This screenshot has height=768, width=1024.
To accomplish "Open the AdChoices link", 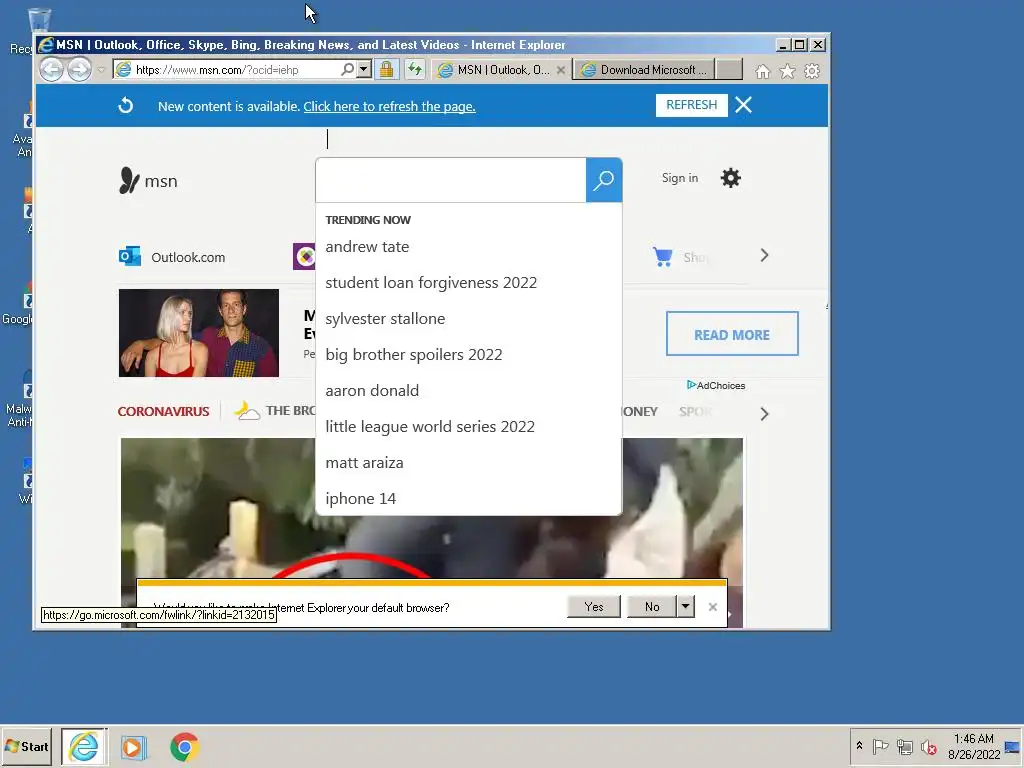I will point(716,385).
